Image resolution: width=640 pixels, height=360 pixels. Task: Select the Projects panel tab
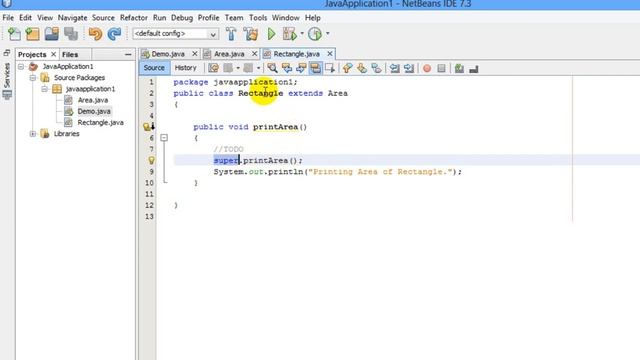click(32, 54)
